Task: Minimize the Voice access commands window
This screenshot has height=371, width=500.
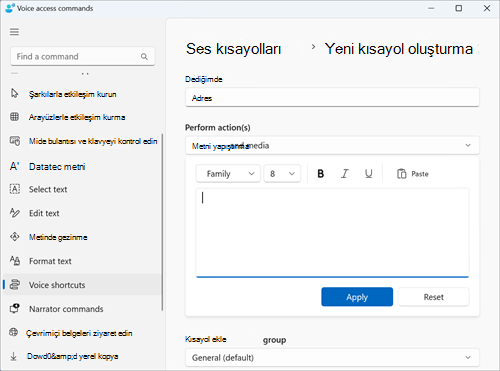Action: click(x=431, y=8)
